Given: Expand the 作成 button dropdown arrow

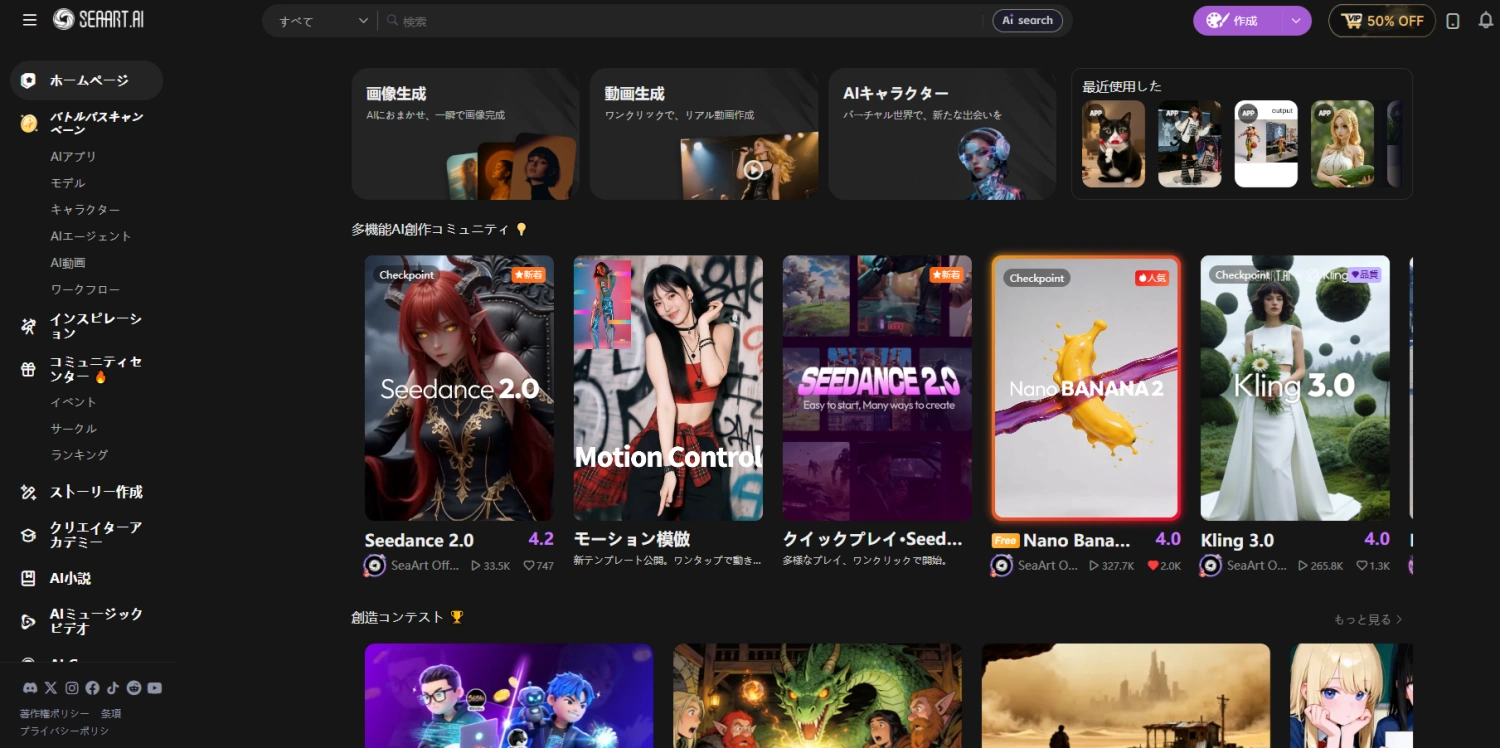Looking at the screenshot, I should tap(1297, 21).
